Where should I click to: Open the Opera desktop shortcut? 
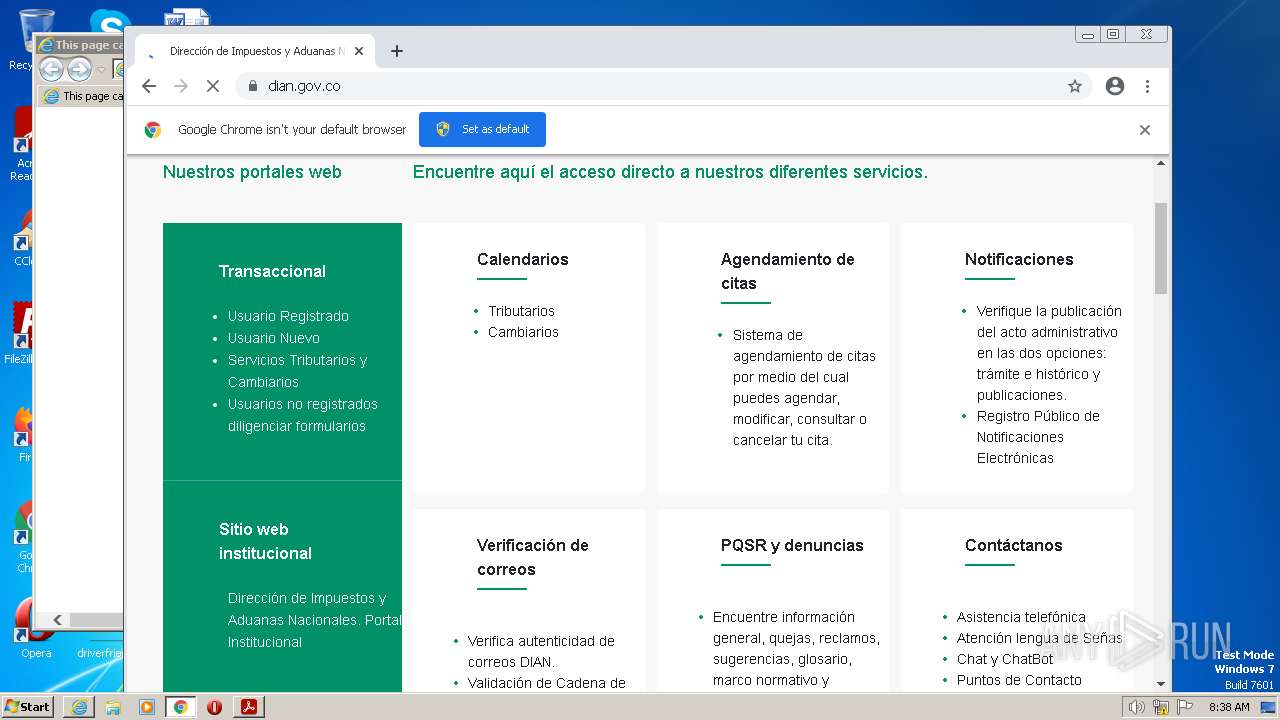[36, 628]
